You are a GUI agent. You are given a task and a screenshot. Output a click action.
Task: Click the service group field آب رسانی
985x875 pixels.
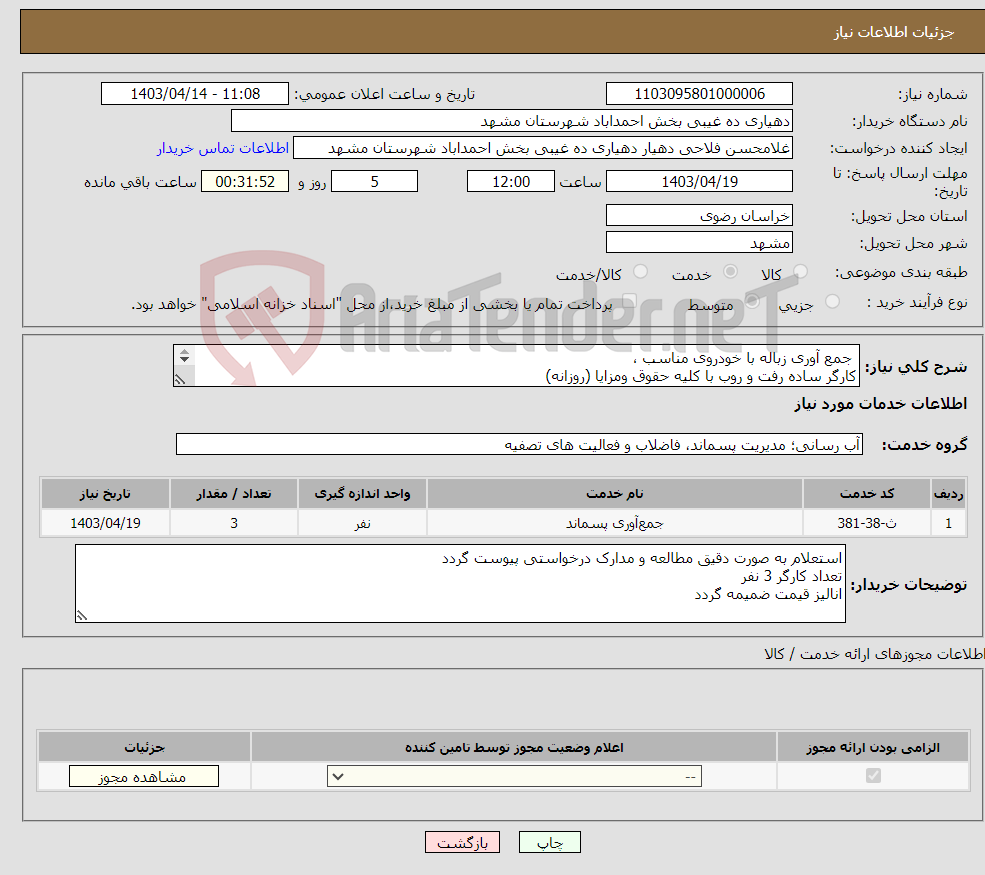(520, 444)
